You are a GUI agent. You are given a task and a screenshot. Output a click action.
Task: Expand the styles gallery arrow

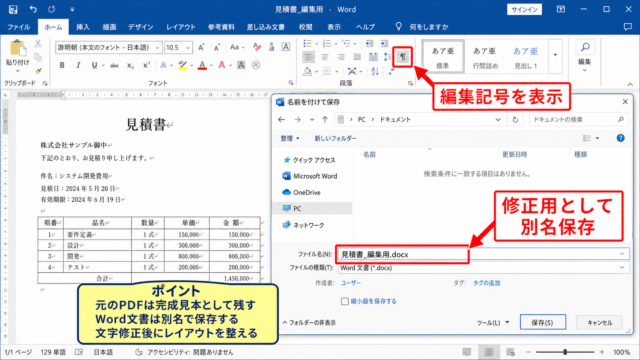pos(555,55)
